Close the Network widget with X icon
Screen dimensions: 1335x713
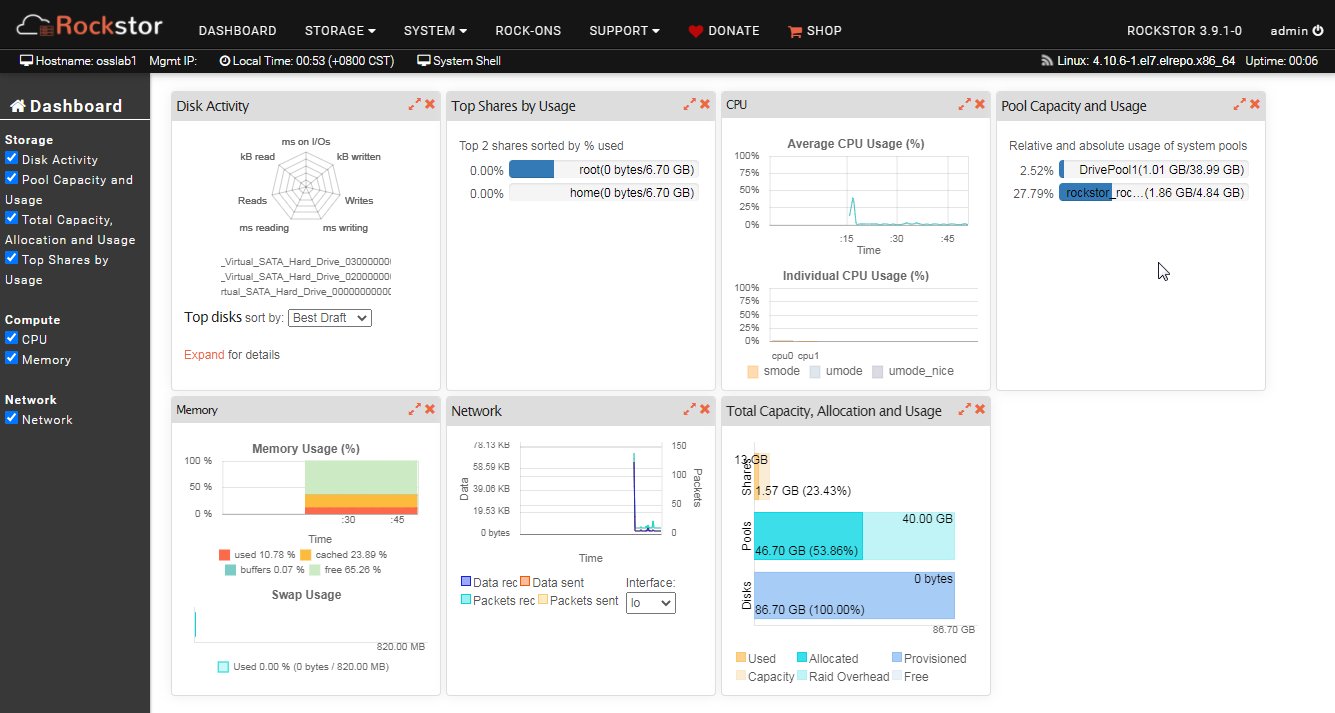705,409
